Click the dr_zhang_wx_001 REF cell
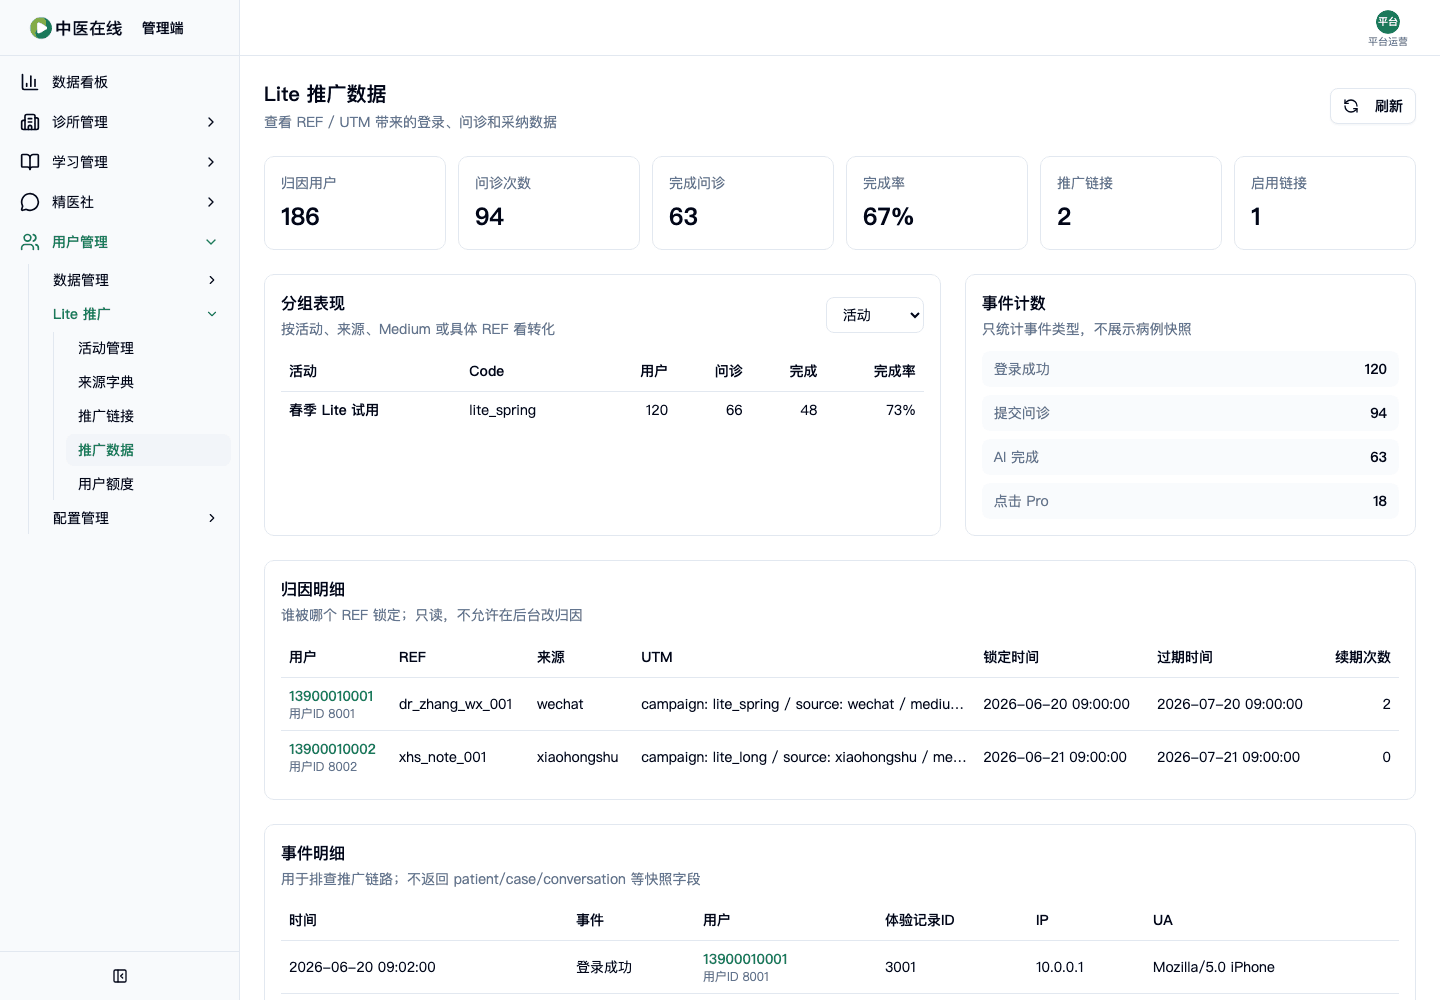 click(x=455, y=704)
